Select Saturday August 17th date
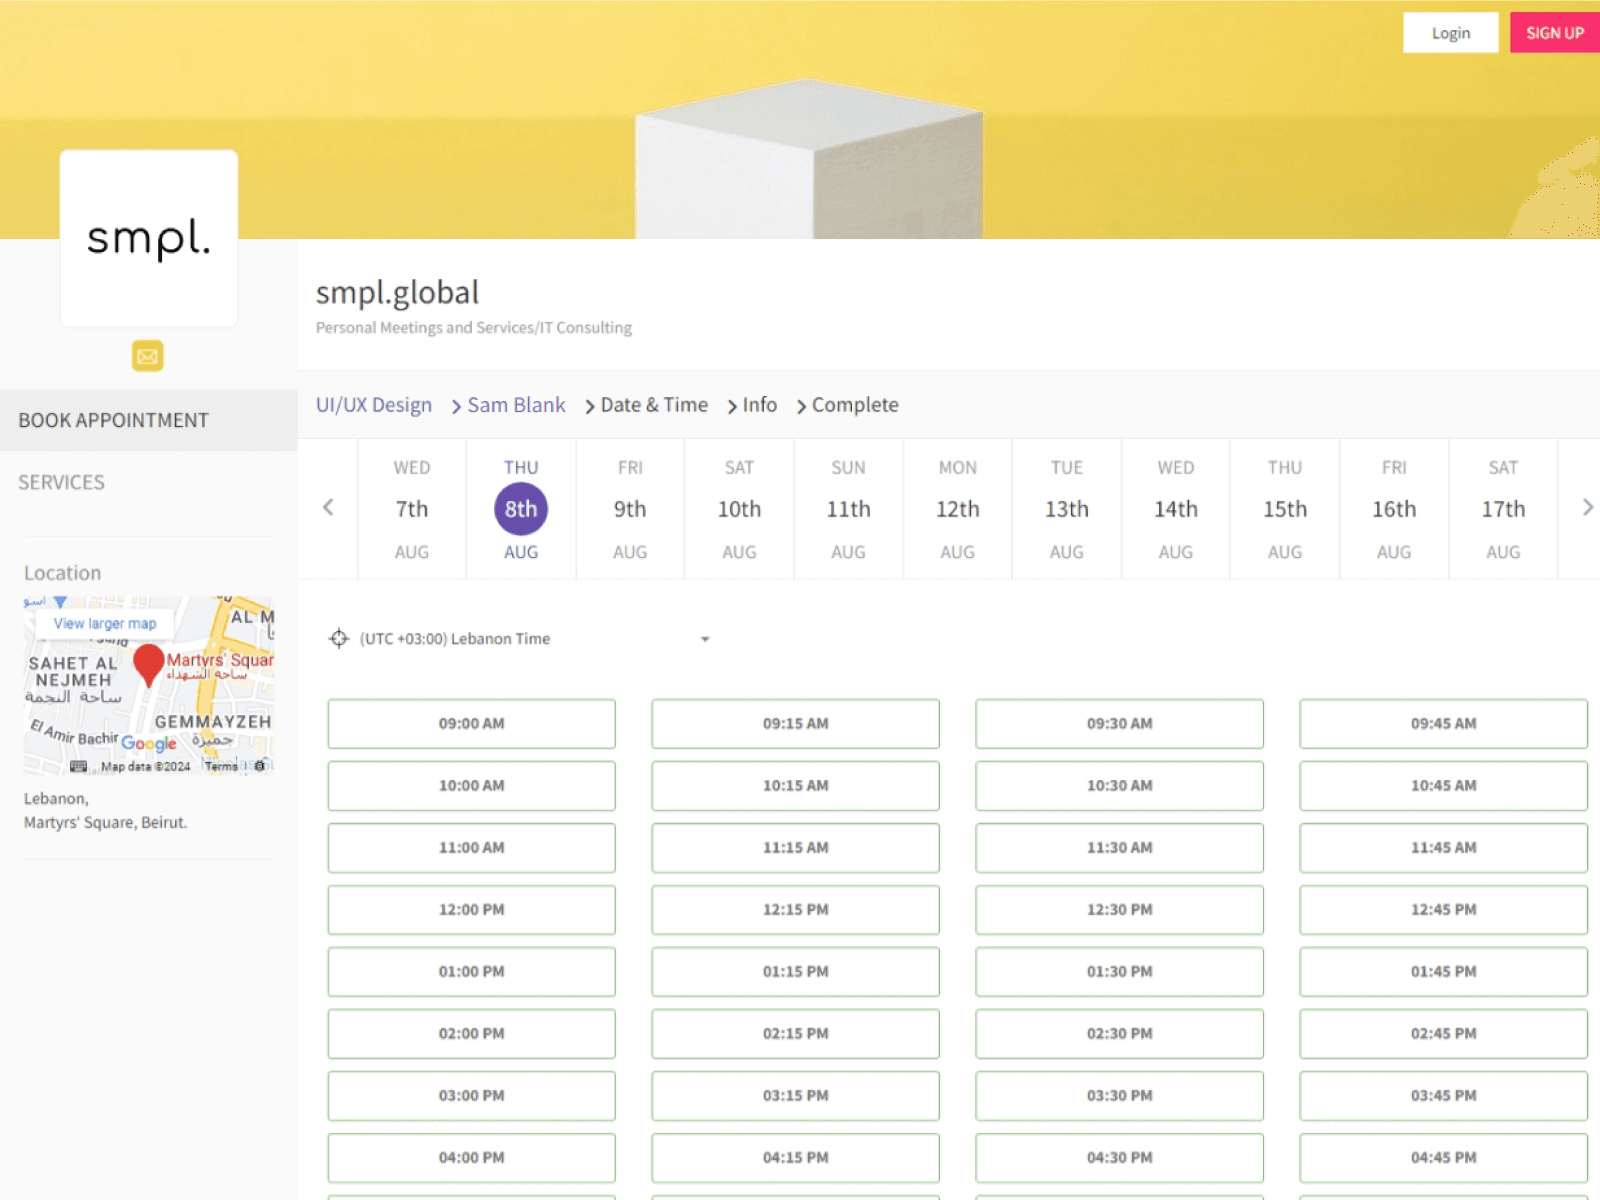 coord(1502,508)
